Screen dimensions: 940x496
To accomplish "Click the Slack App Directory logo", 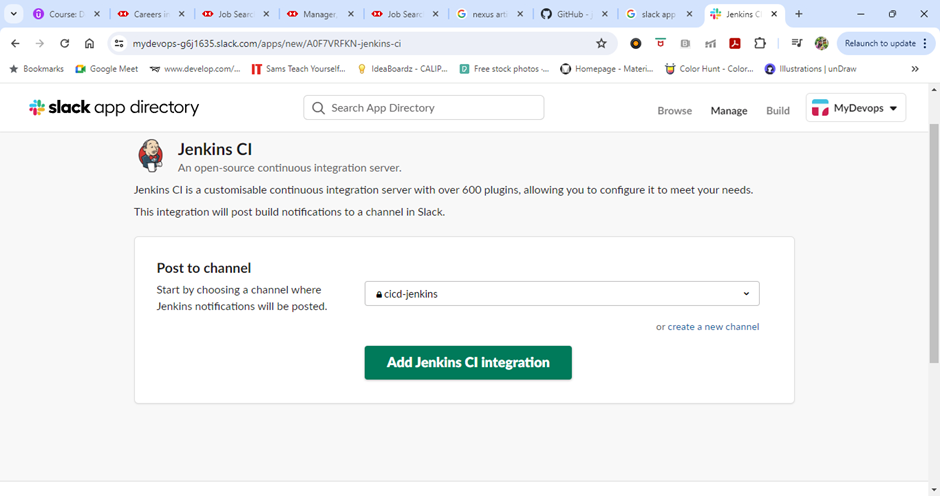I will (x=114, y=108).
